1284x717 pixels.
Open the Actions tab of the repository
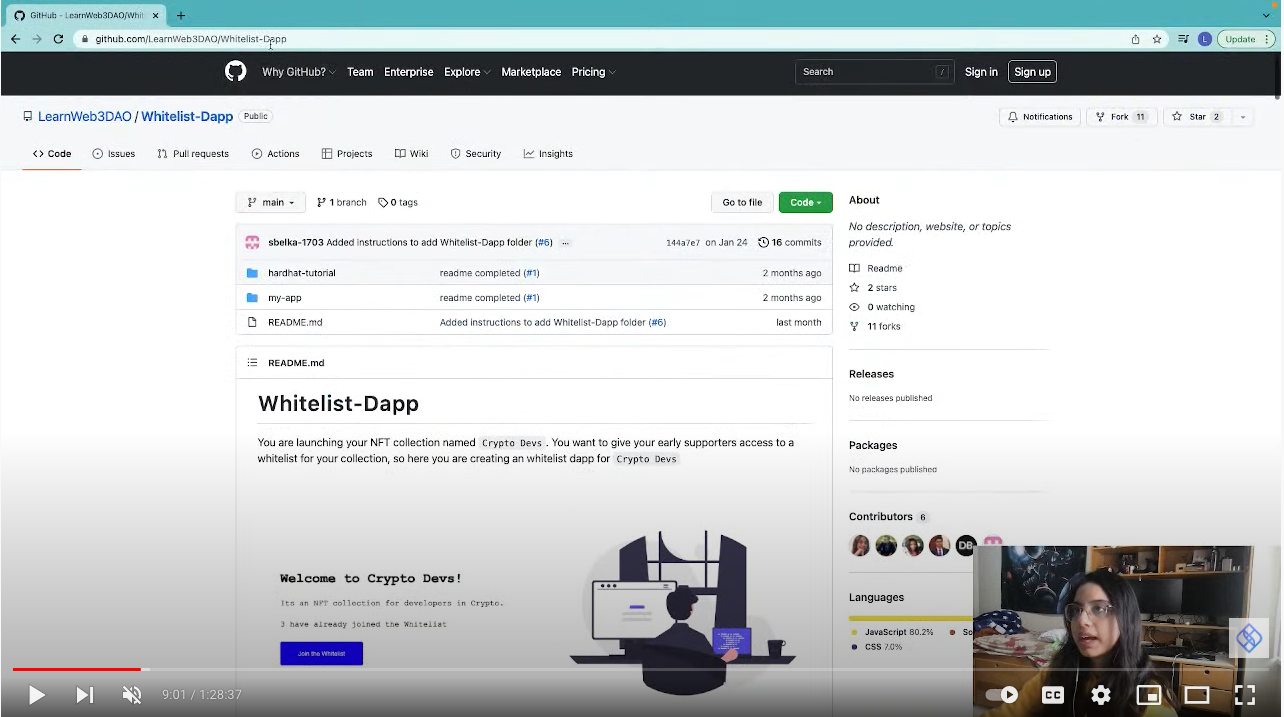tap(275, 153)
